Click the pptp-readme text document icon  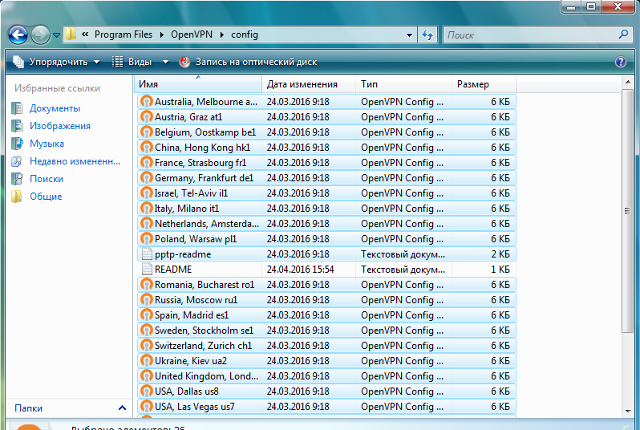(x=147, y=254)
